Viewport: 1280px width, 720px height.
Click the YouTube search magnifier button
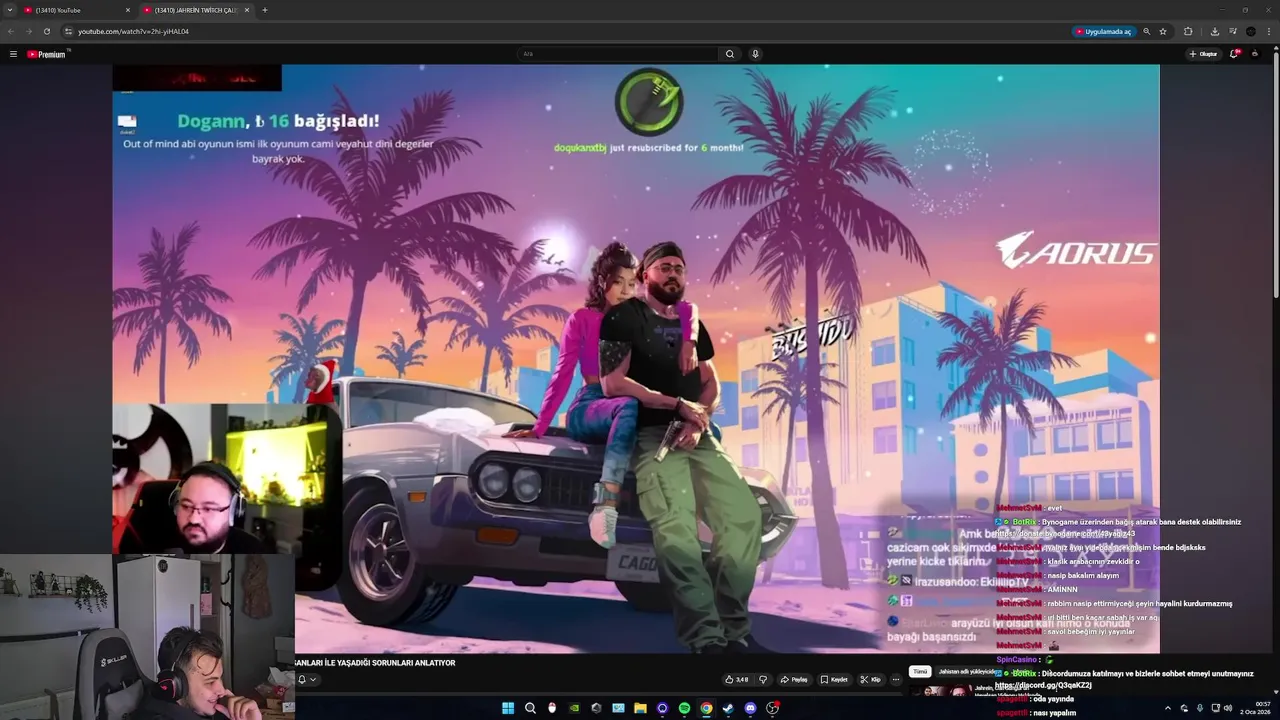730,54
